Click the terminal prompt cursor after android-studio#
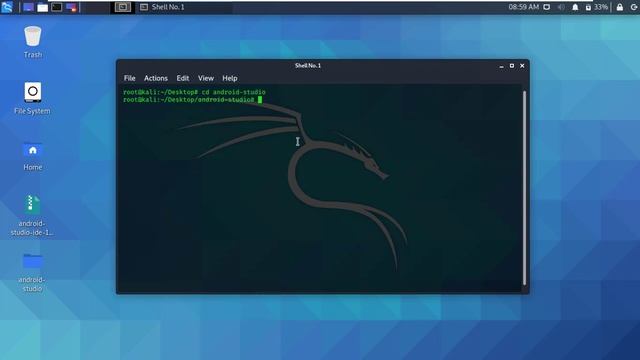 tap(260, 100)
